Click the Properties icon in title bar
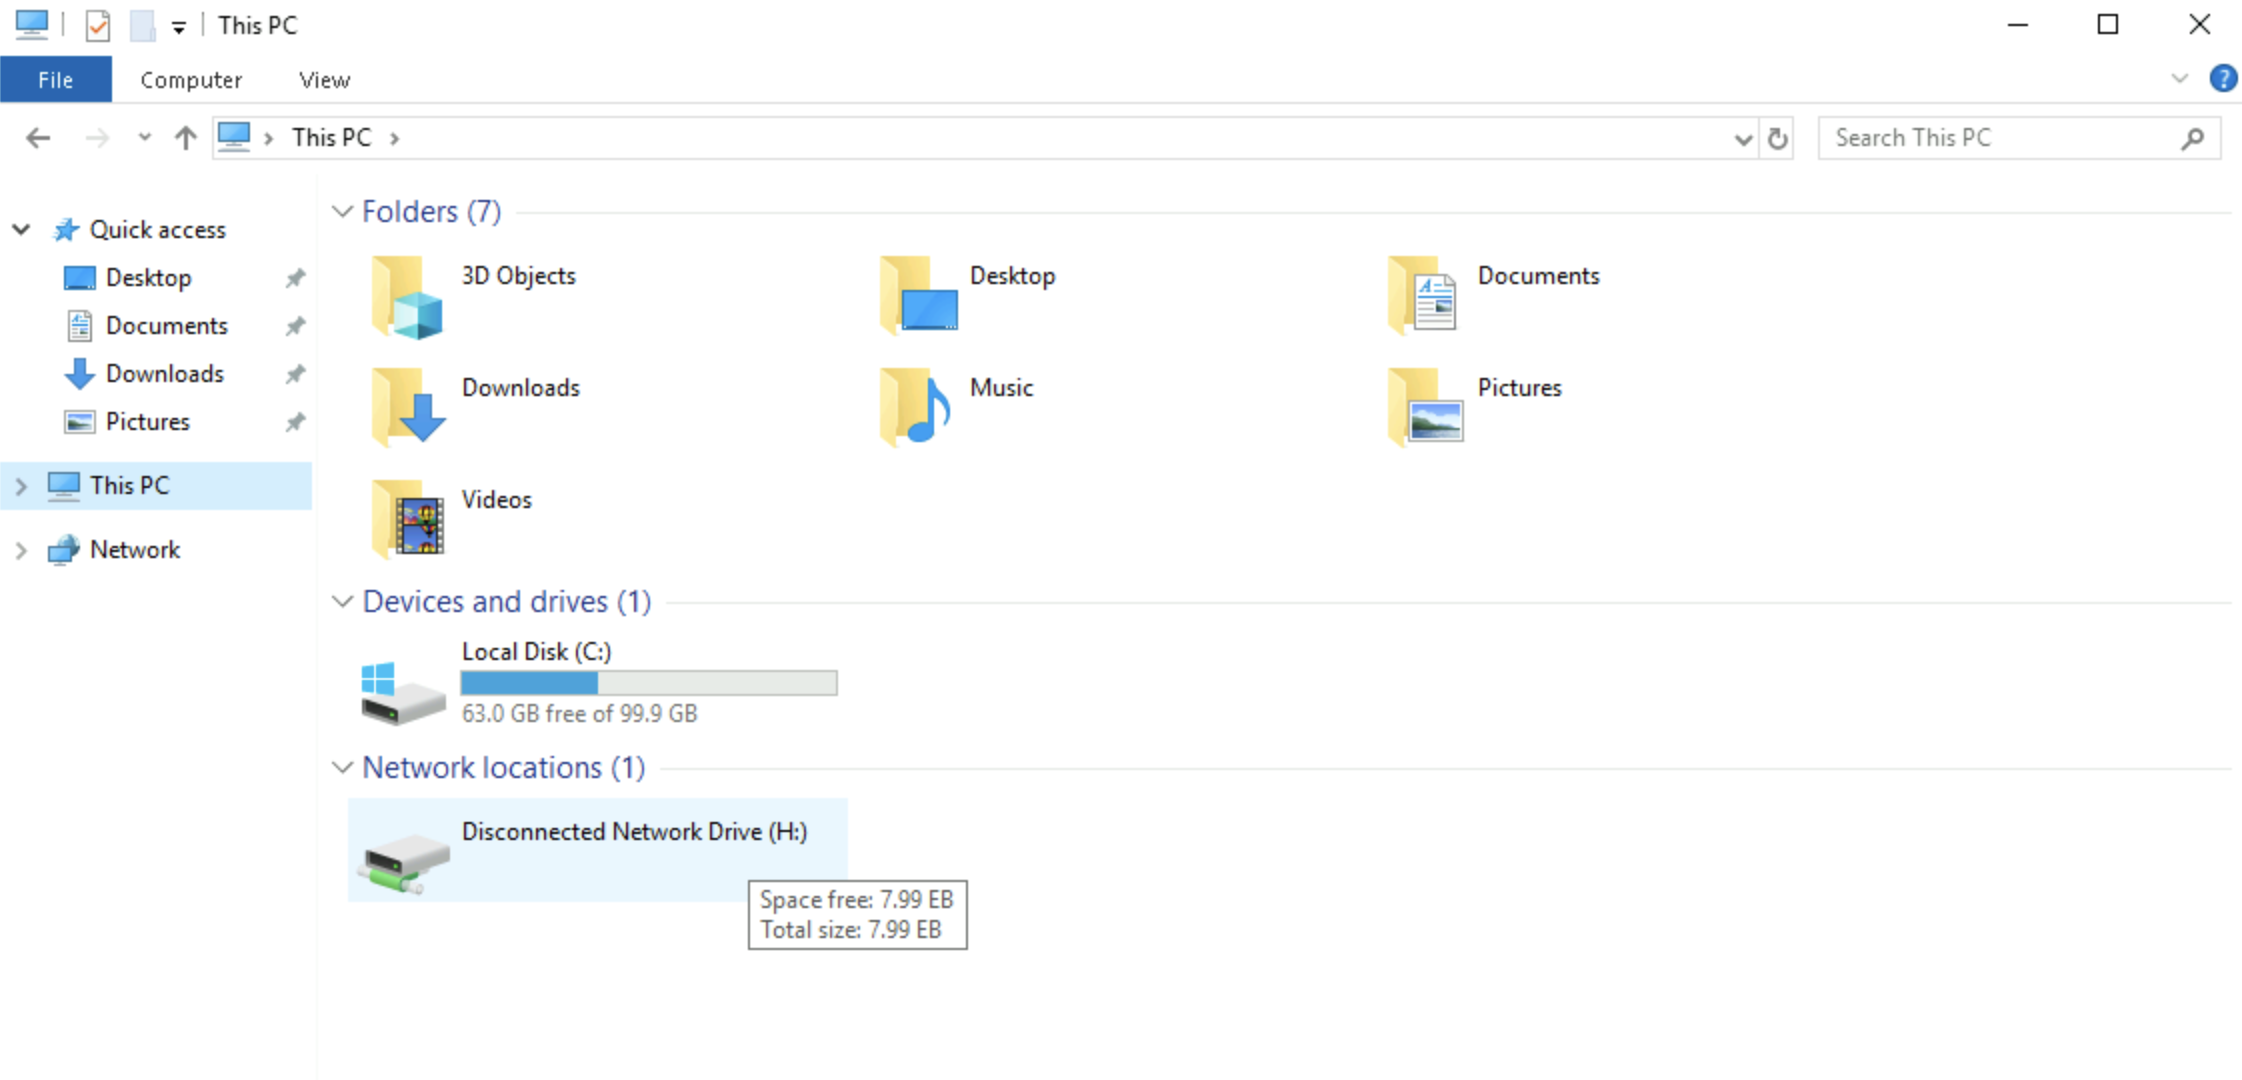 (98, 25)
